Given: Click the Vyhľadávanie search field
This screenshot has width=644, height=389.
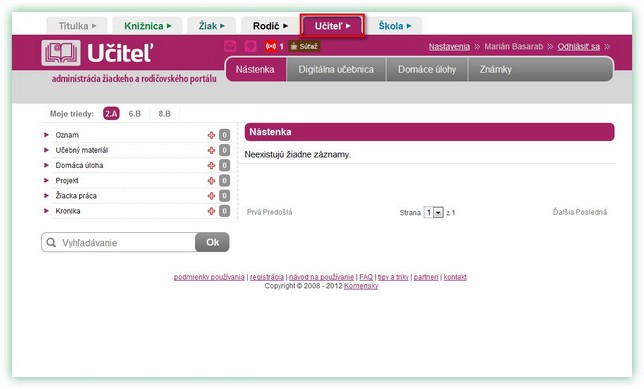Looking at the screenshot, I should click(x=119, y=242).
